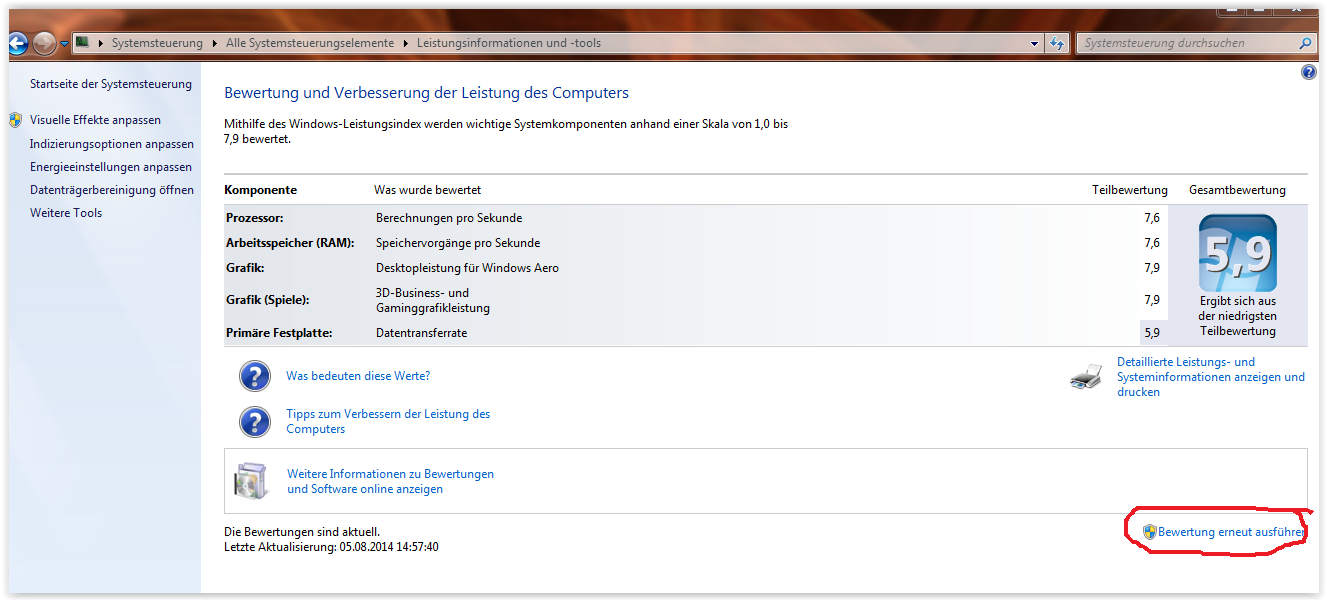Click the back navigation arrow button
The width and height of the screenshot is (1327, 601).
click(x=17, y=43)
